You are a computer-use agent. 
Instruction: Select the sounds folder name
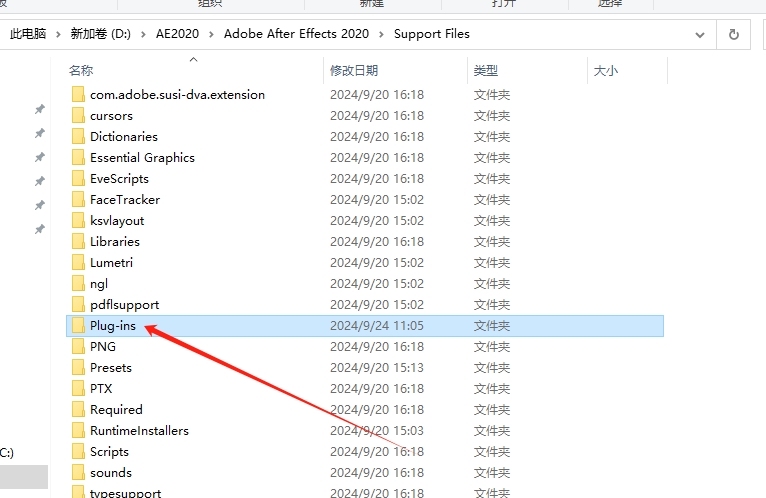pos(111,473)
